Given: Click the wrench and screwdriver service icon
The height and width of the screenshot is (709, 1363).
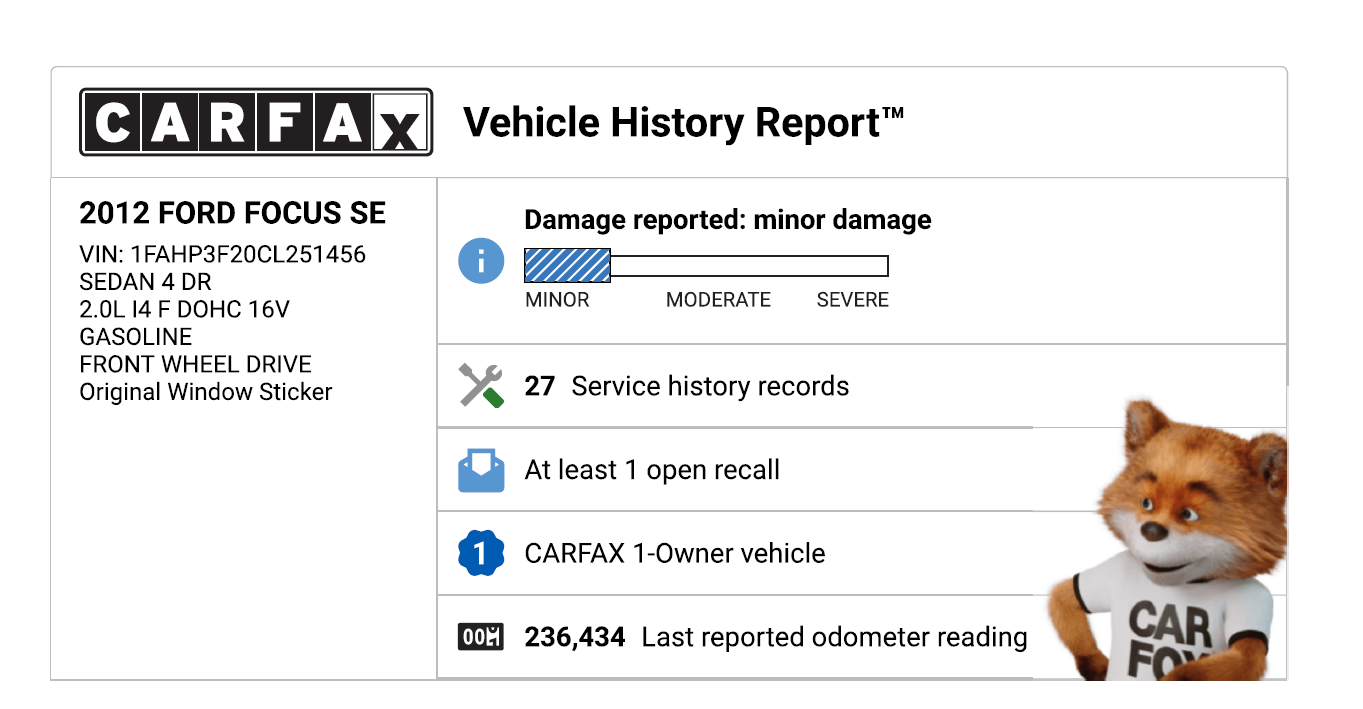Looking at the screenshot, I should coord(480,386).
